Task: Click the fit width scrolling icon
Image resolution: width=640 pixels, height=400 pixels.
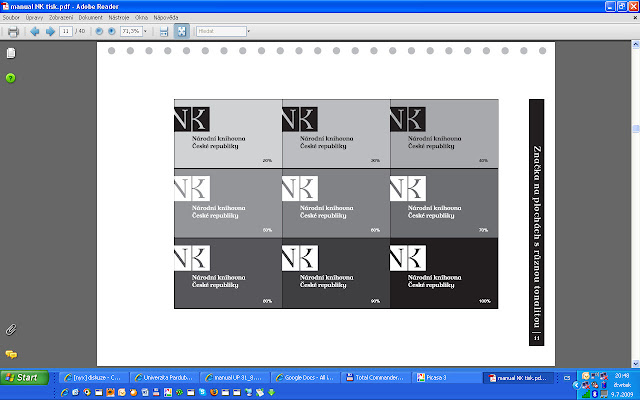Action: tap(165, 31)
